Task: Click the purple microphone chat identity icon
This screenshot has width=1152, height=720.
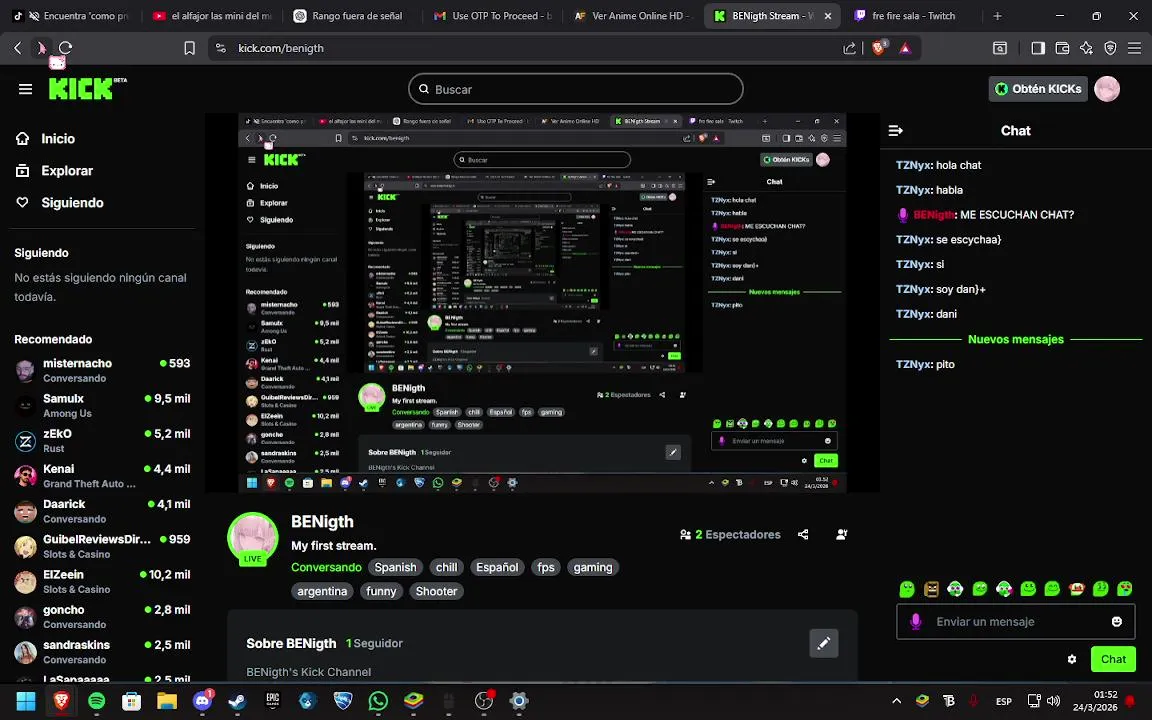Action: click(x=915, y=622)
